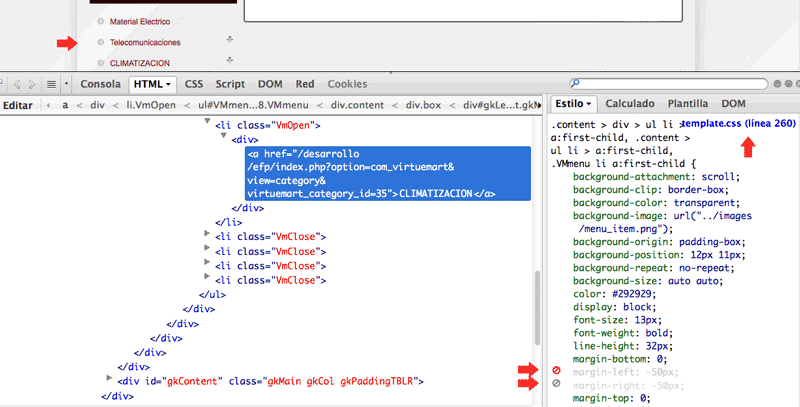The image size is (800, 407).
Task: Open the CLIMATIZACION page menu link
Action: 140,63
